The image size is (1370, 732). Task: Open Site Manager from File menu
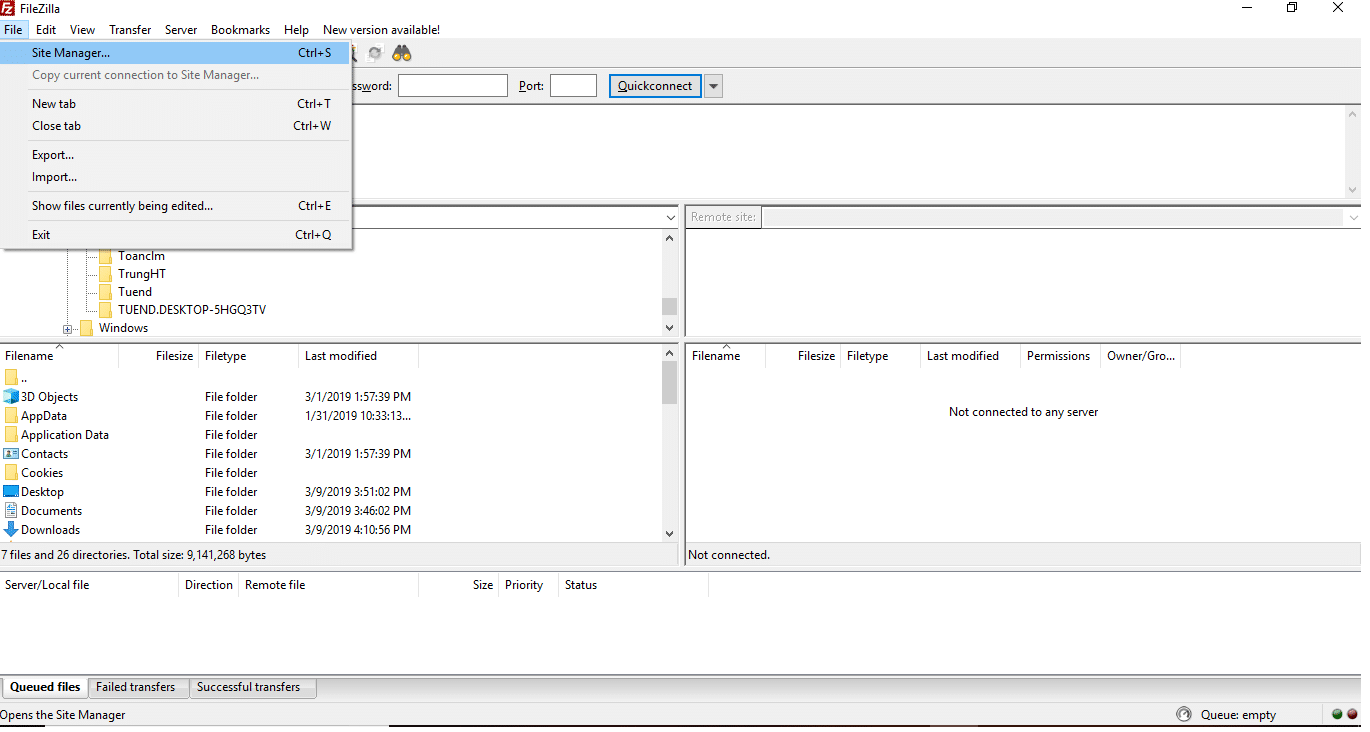175,53
